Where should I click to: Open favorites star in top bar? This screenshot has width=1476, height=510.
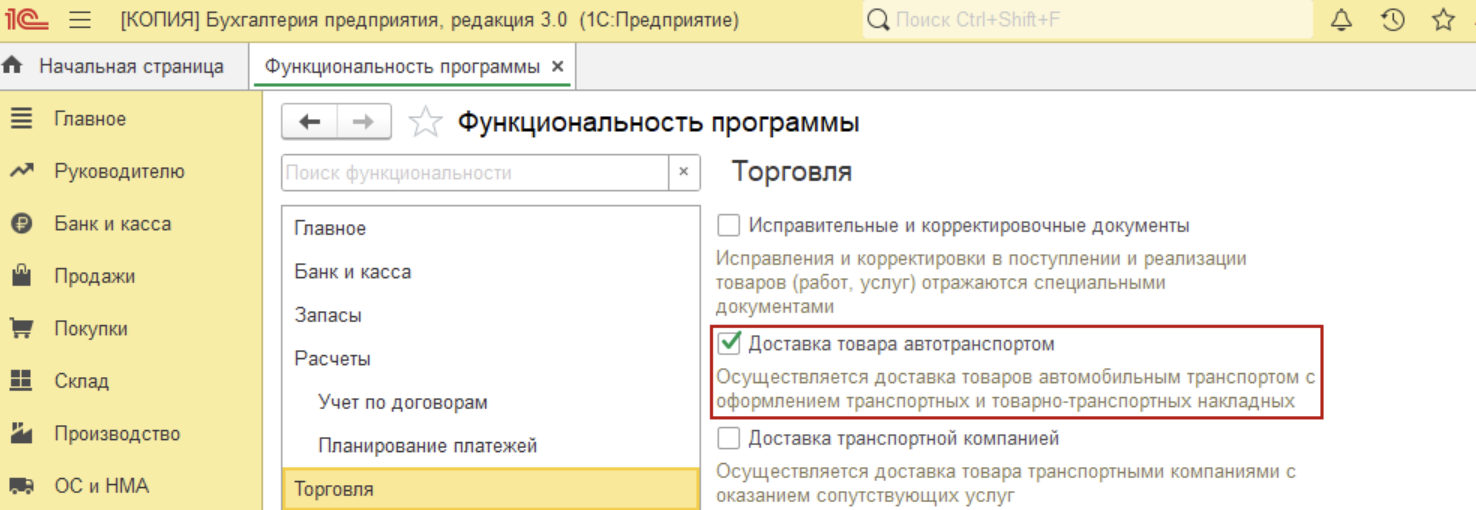click(1443, 20)
